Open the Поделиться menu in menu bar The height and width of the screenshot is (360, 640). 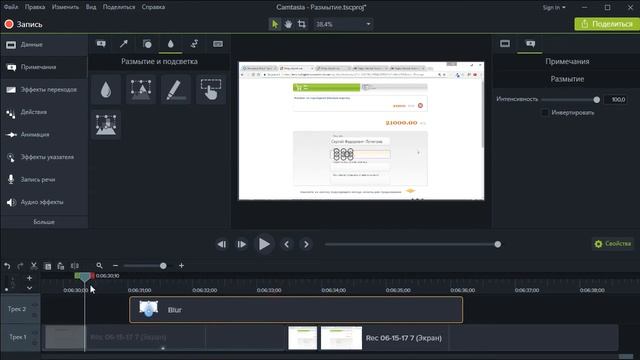click(x=119, y=7)
